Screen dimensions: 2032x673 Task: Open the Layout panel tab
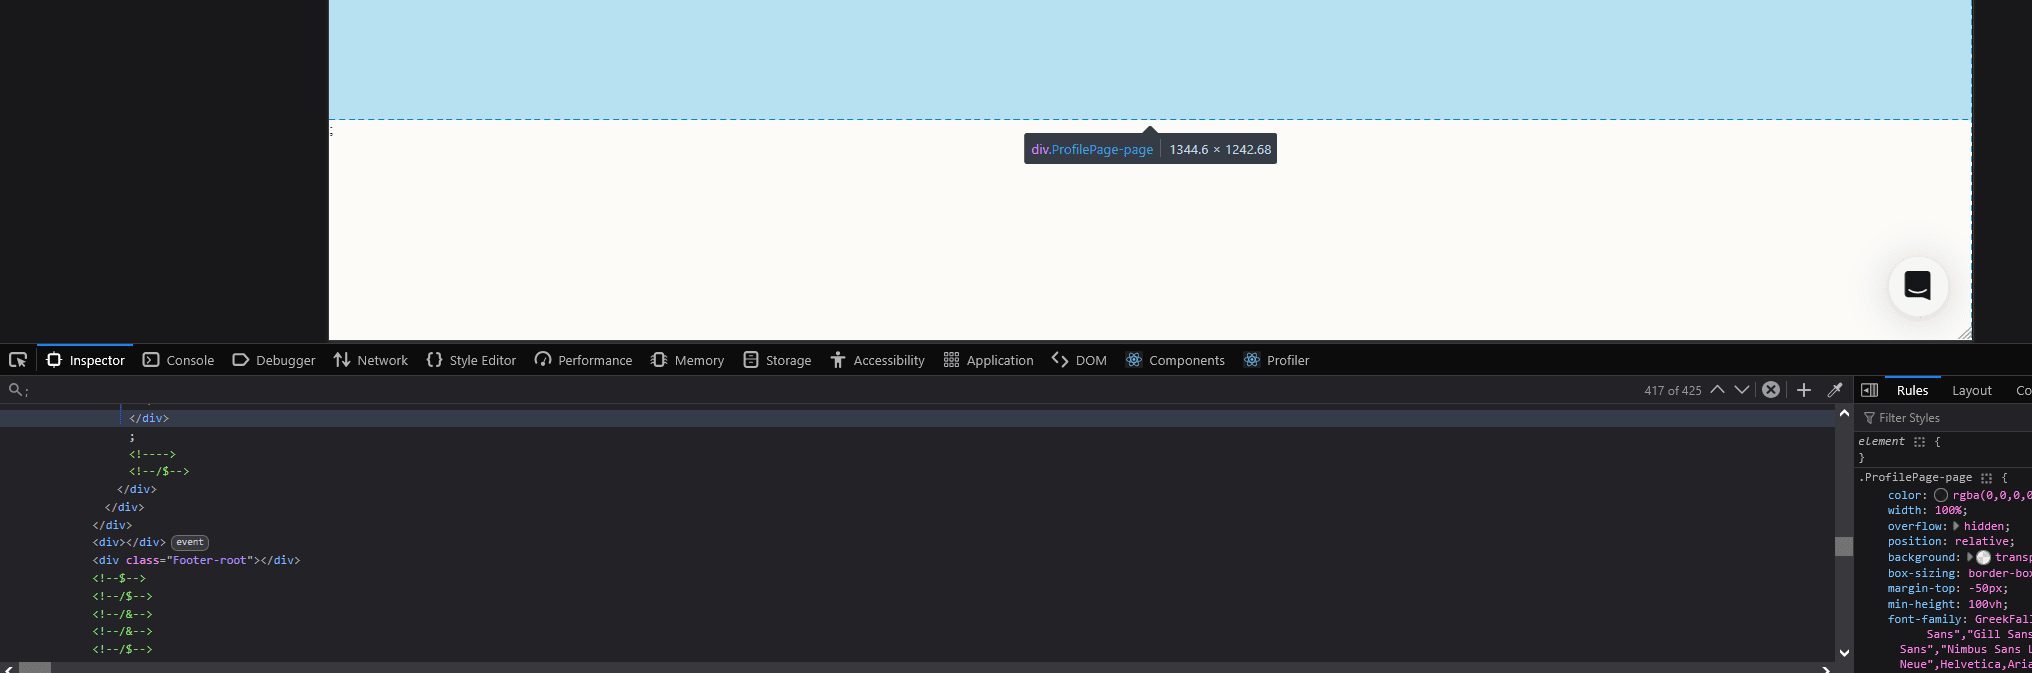(1971, 390)
